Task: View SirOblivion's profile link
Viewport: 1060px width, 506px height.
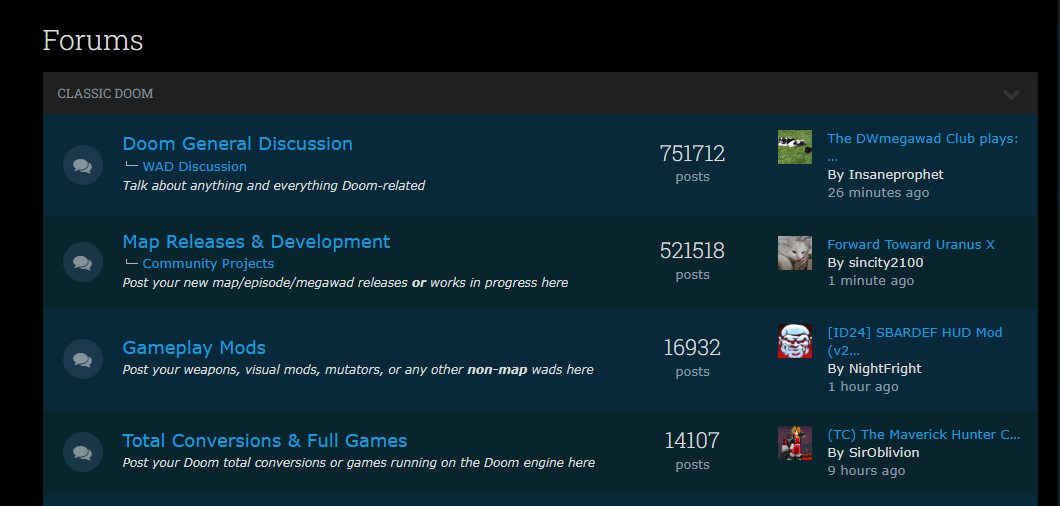Action: click(x=884, y=453)
